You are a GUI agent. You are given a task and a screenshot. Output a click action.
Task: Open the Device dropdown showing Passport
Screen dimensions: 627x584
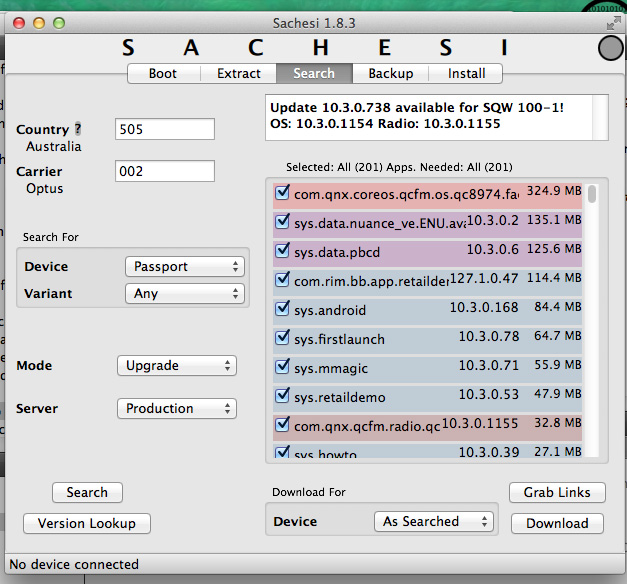(x=185, y=266)
